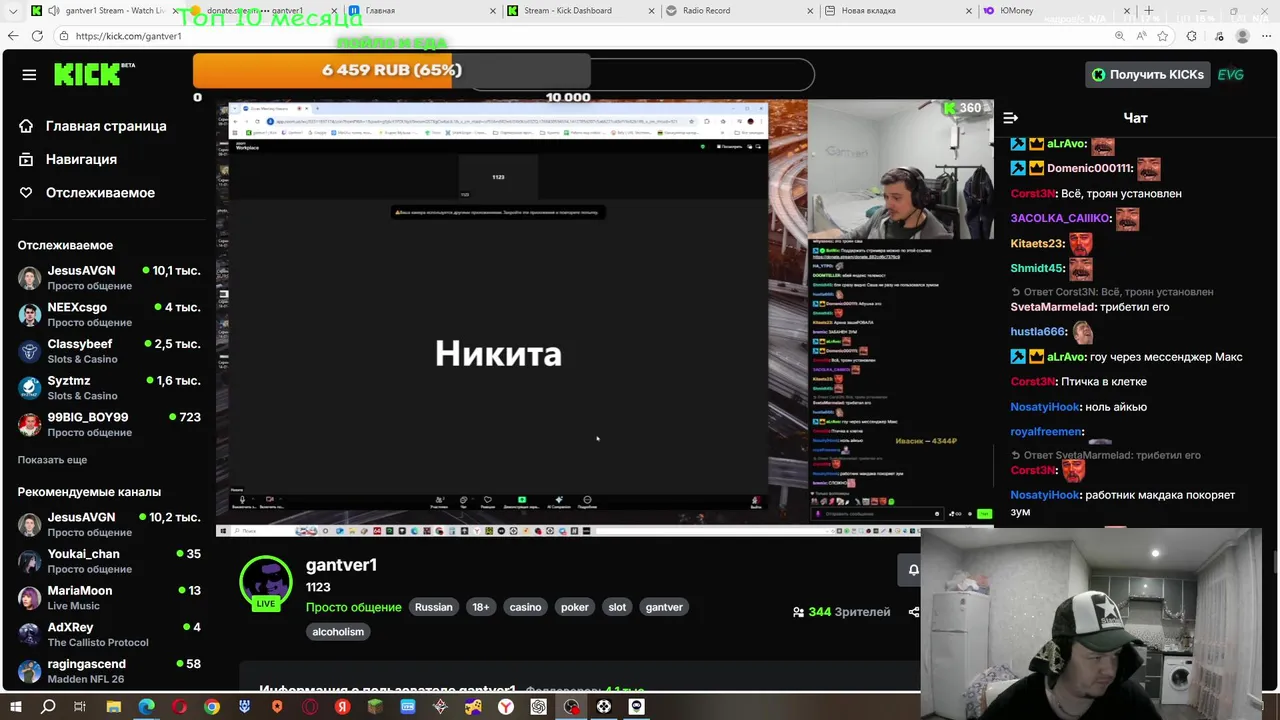Click Kitaets23 username in chat
Screen dimensions: 1280x720
point(1037,244)
